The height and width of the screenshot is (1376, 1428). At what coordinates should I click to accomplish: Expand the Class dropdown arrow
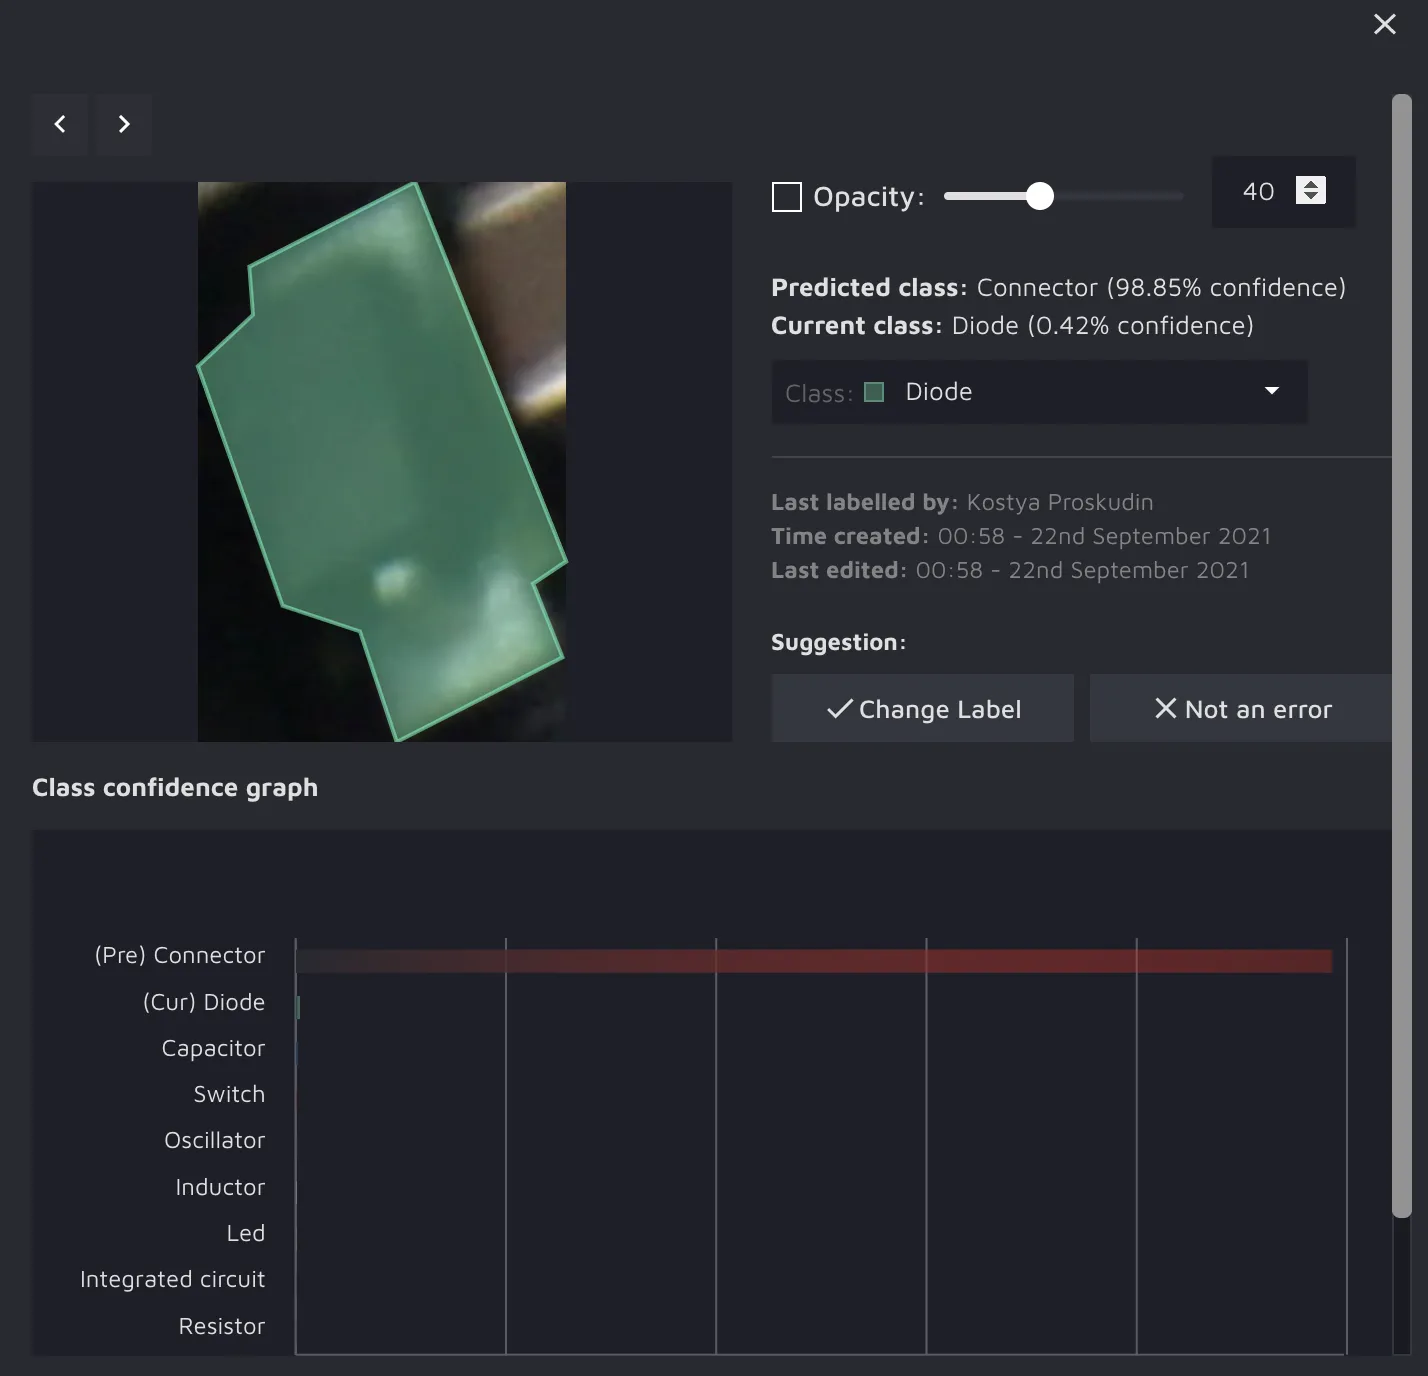1271,391
